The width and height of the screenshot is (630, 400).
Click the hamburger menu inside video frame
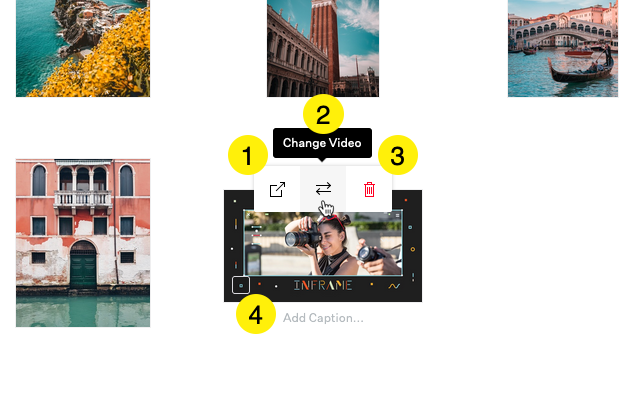click(x=397, y=215)
